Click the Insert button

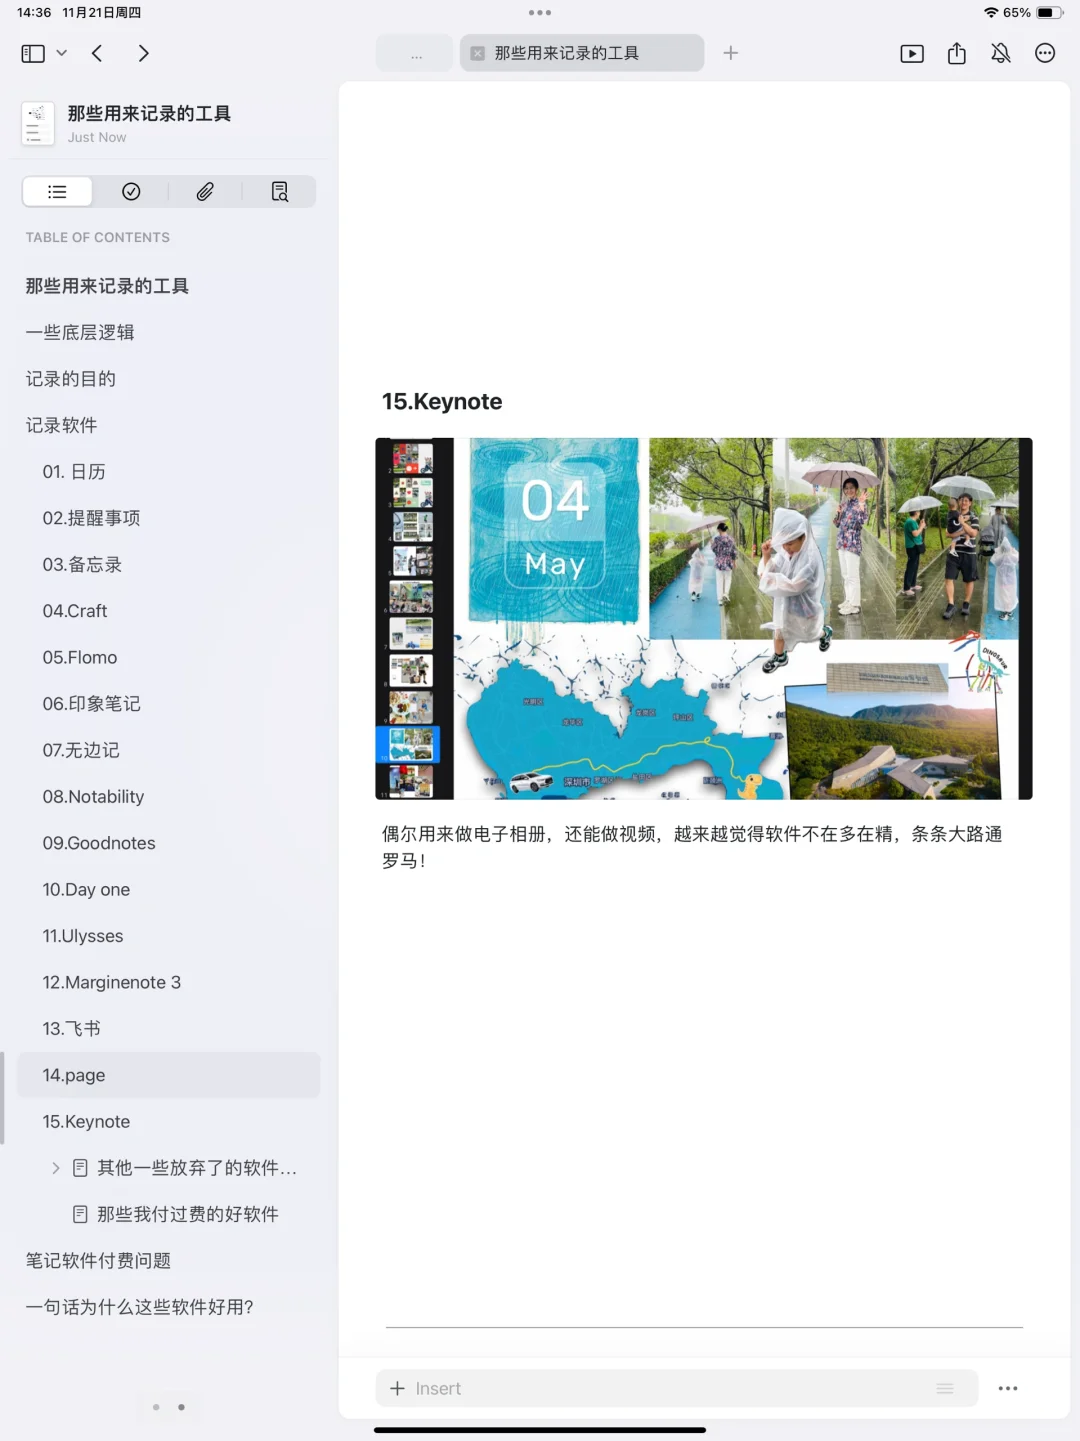pos(425,1388)
